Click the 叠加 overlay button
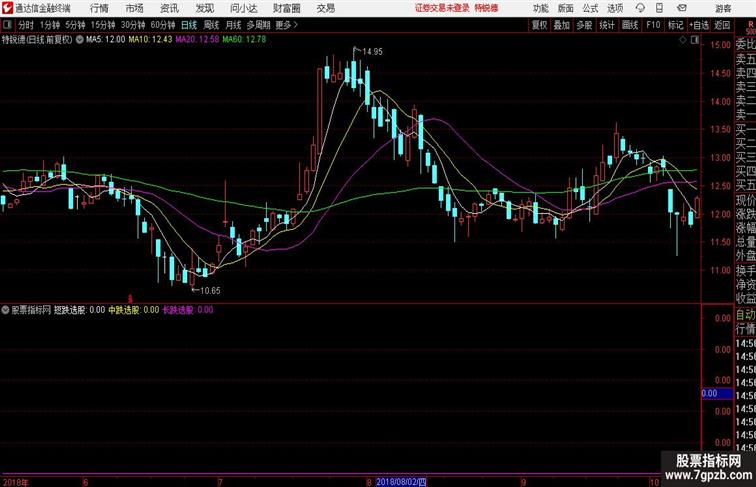 [562, 25]
